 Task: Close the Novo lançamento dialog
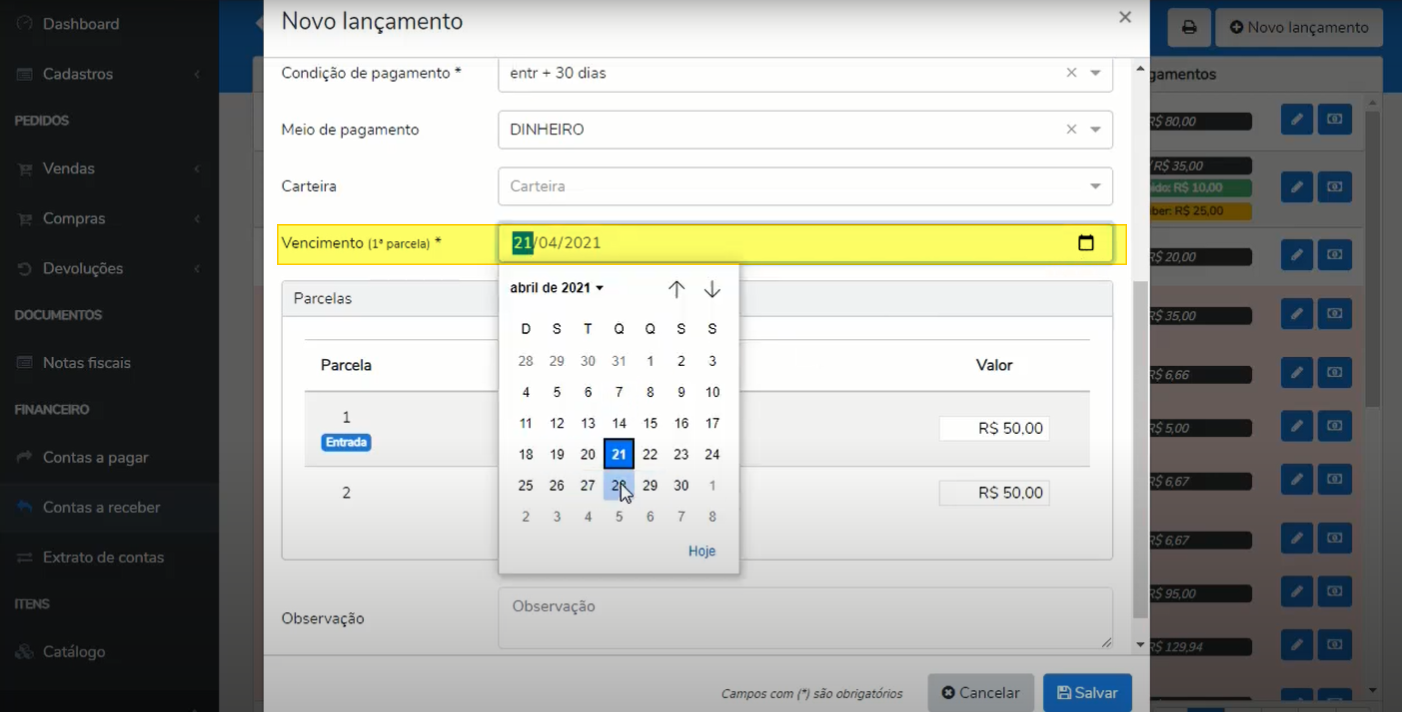(1125, 17)
